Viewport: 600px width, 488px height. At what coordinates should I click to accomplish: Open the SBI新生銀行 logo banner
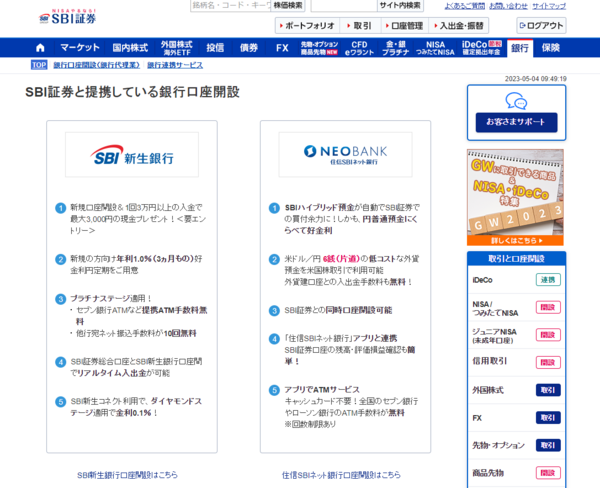coord(132,155)
